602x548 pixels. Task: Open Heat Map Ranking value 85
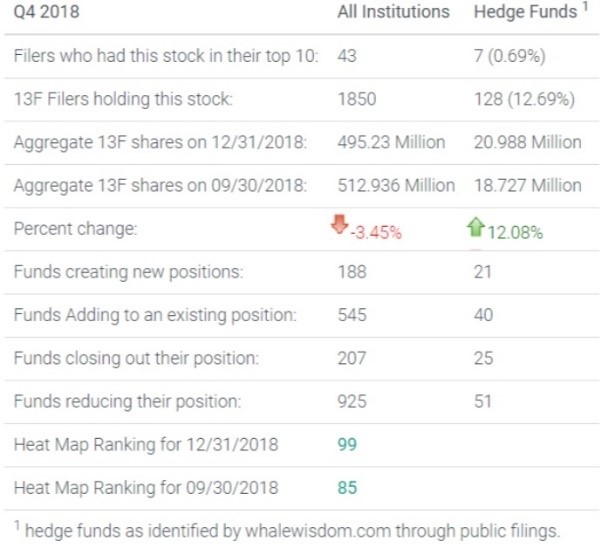tap(349, 488)
